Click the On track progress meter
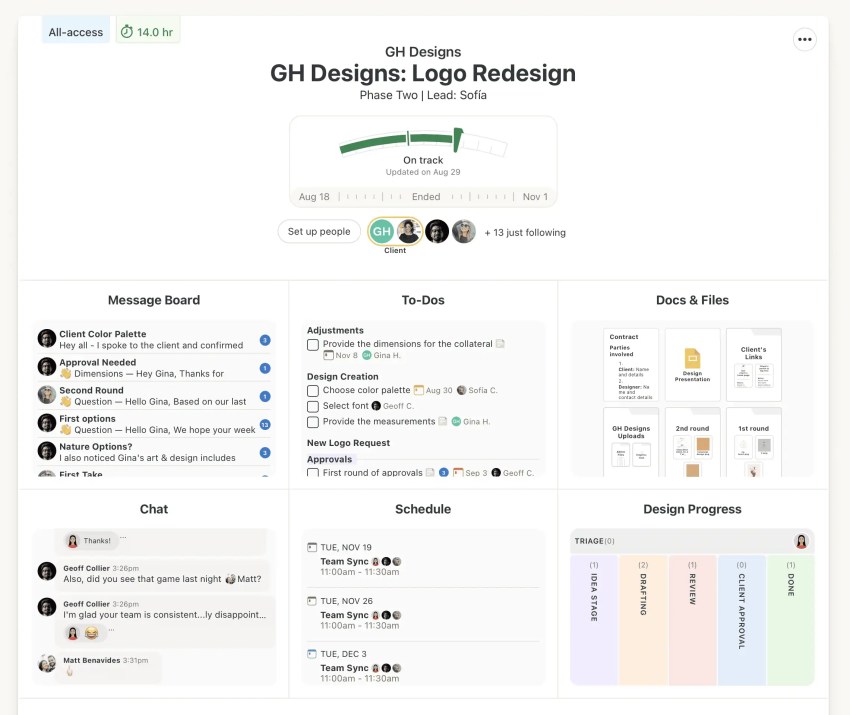Viewport: 850px width, 715px height. pos(423,146)
